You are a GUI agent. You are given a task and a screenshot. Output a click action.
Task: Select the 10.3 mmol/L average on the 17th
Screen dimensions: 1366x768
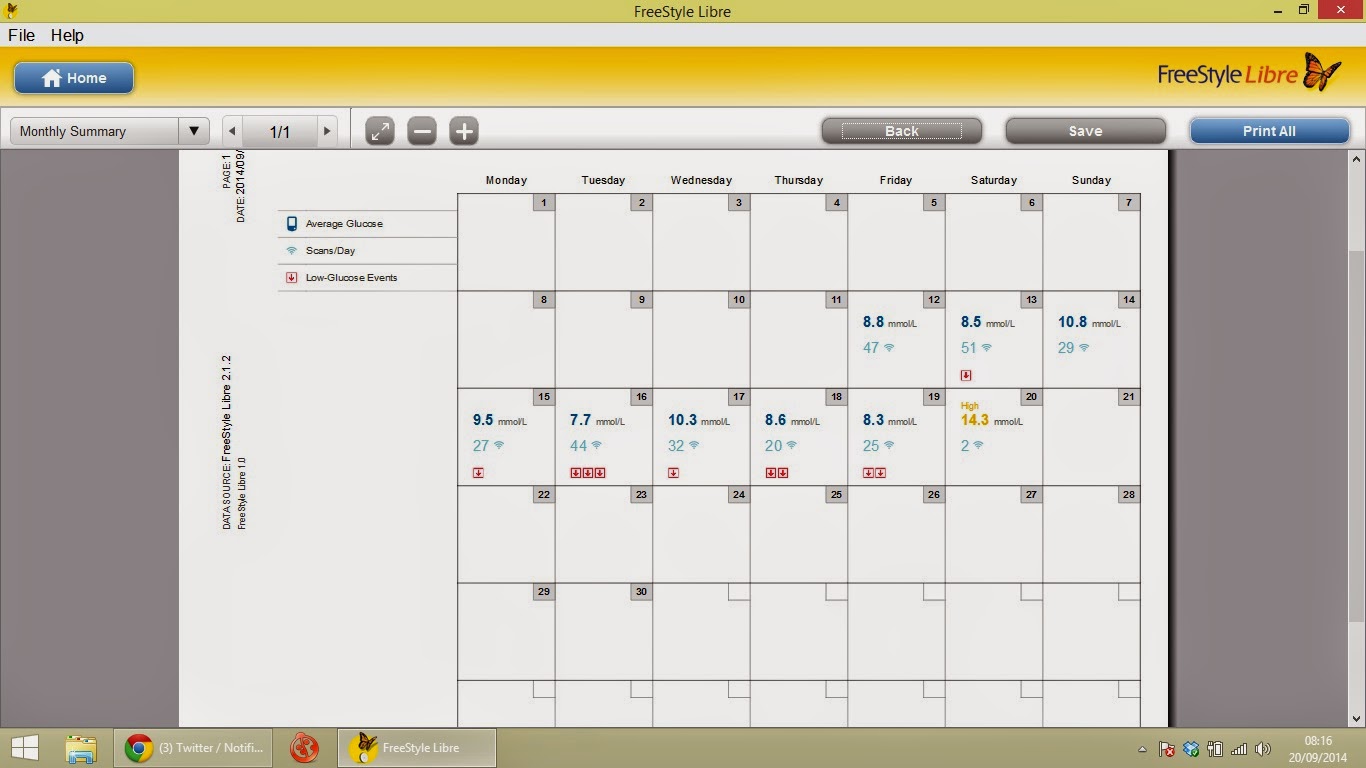(699, 421)
